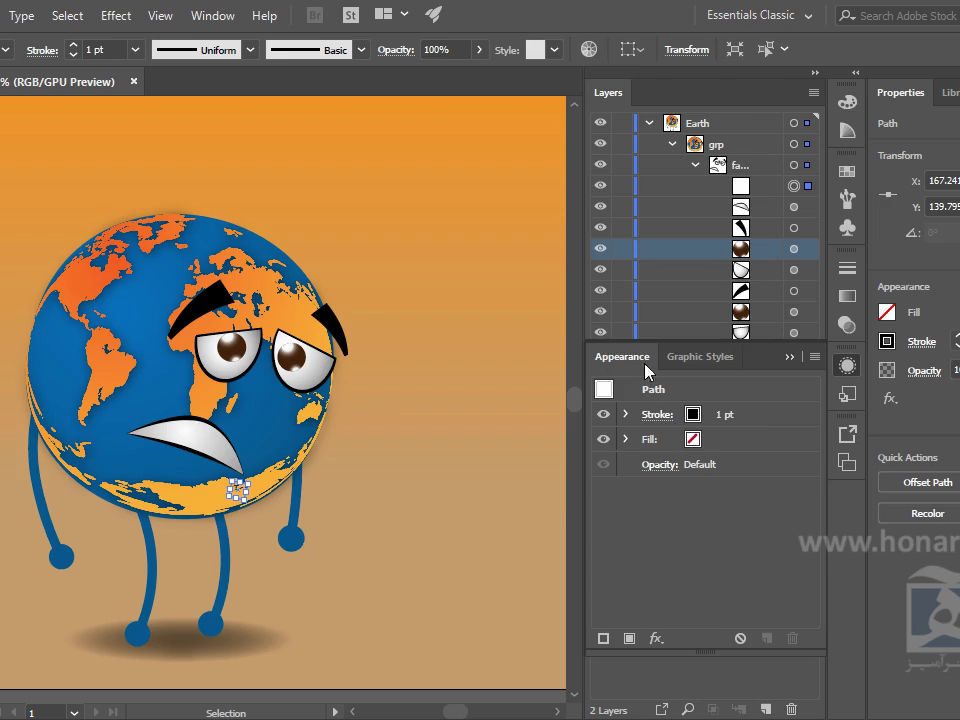Collapse the fa... group

(696, 165)
